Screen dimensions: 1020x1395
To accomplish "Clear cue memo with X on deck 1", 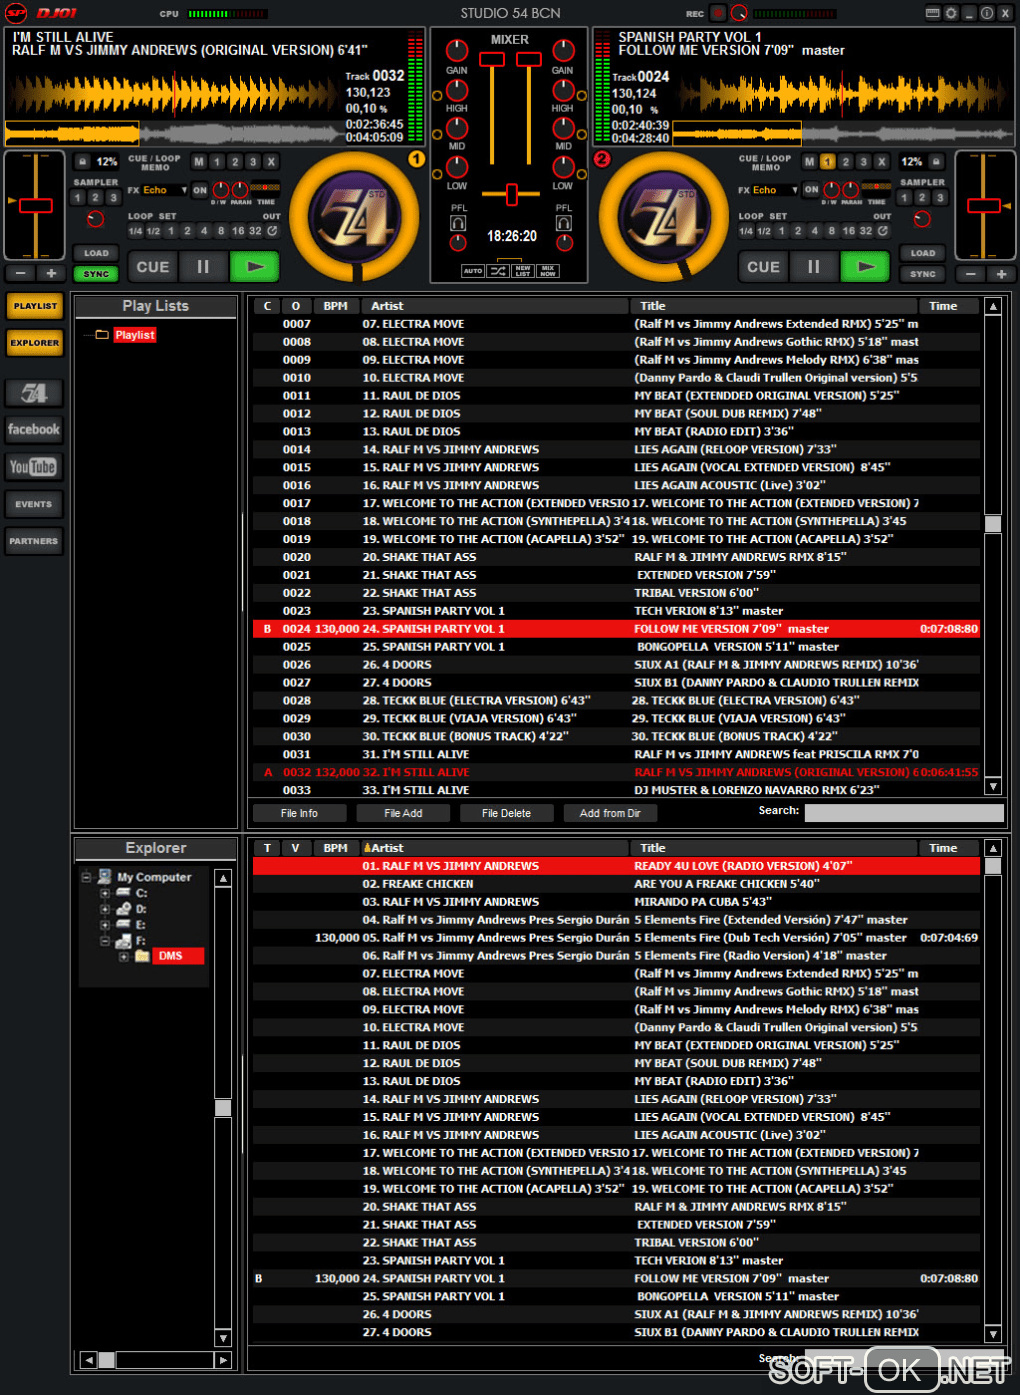I will [270, 161].
